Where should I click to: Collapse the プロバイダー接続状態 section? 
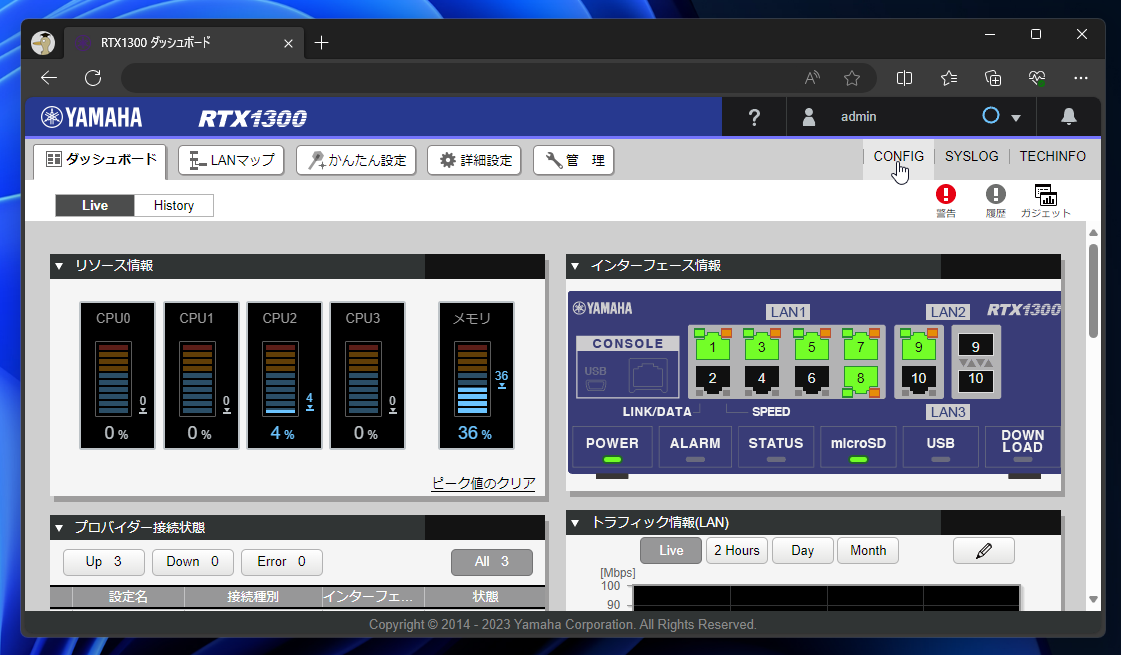coord(58,527)
